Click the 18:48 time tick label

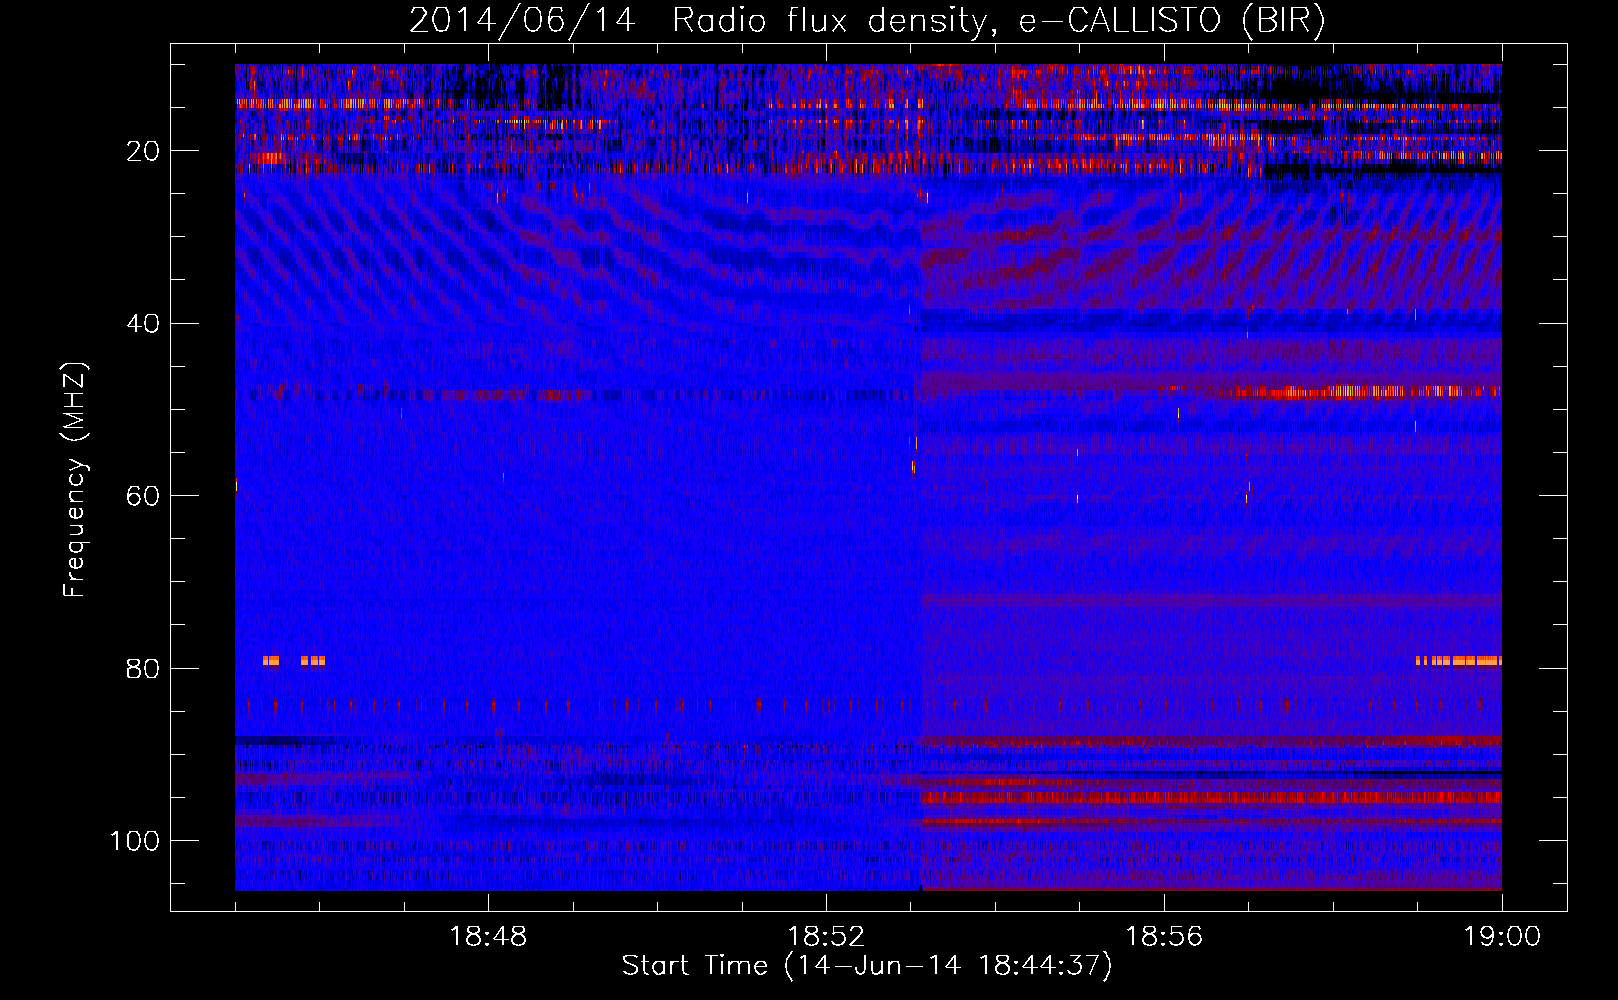pyautogui.click(x=488, y=937)
